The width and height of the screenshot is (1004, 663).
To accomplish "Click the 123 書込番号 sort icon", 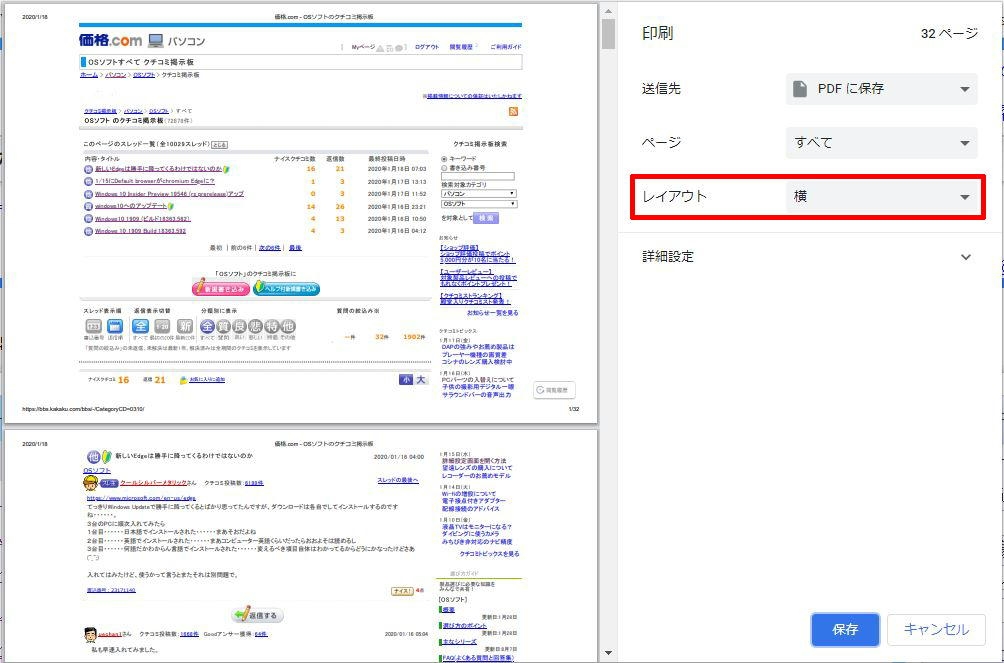I will pos(93,326).
